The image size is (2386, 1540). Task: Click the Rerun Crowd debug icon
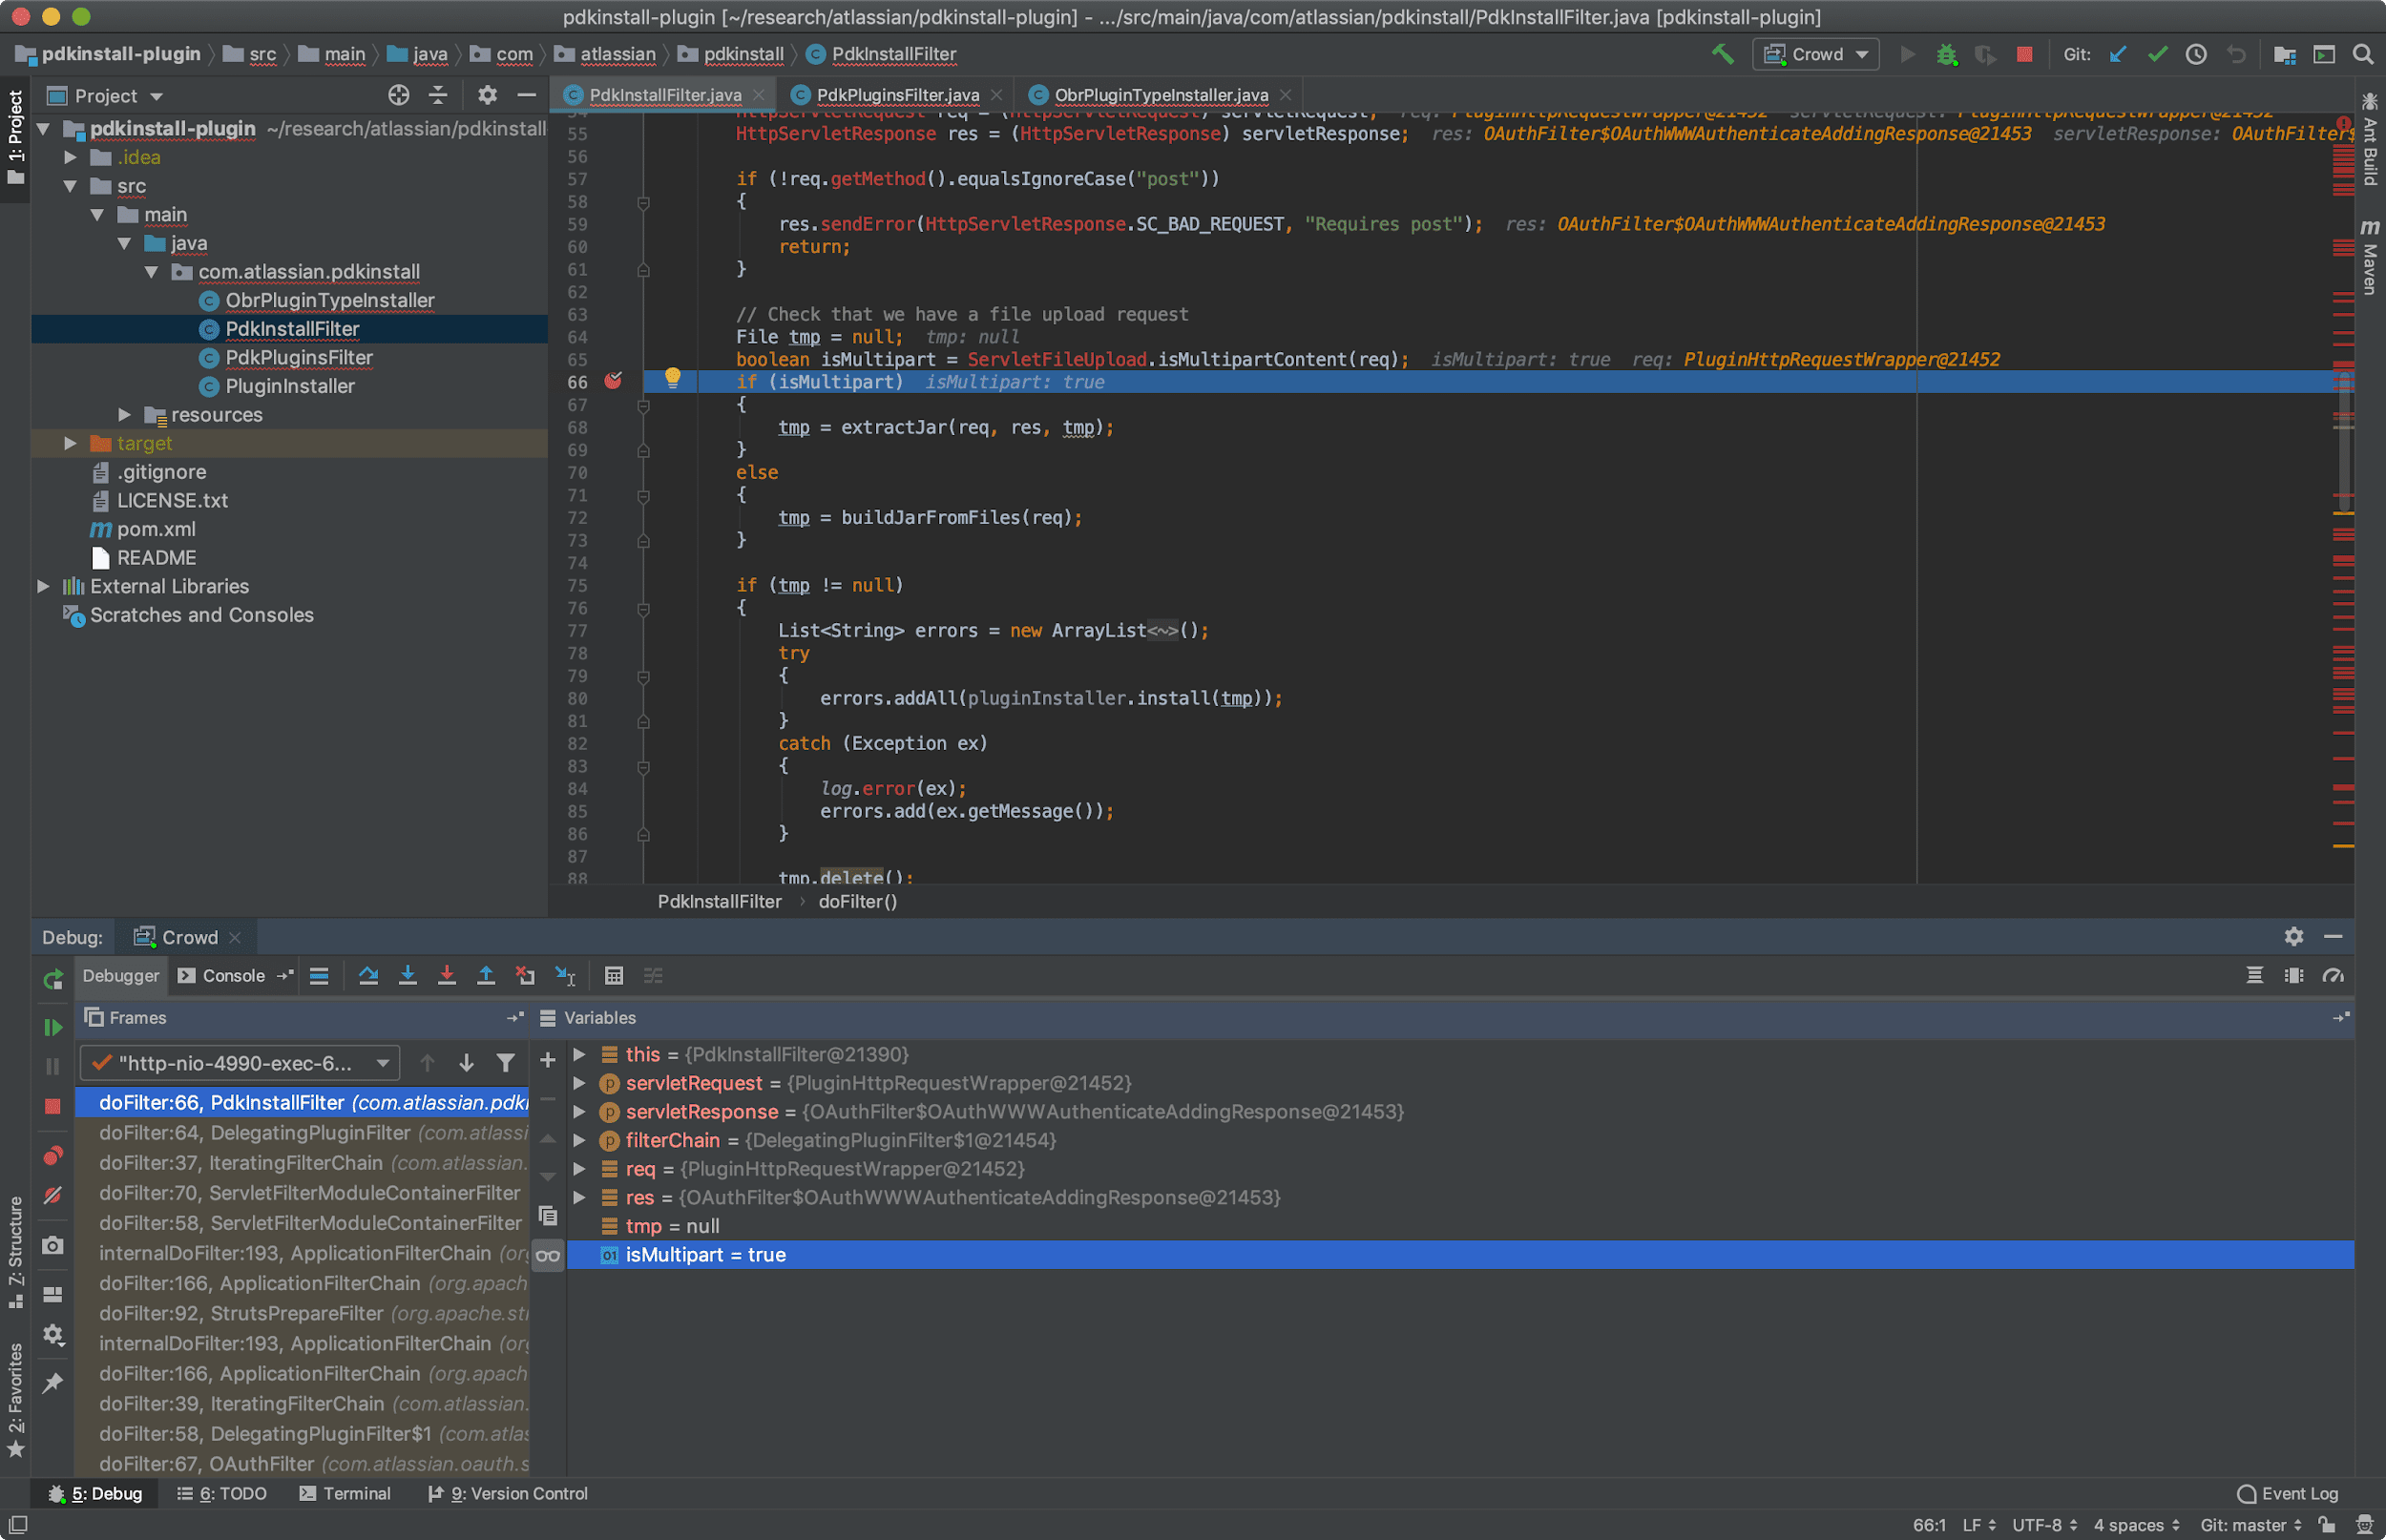coord(53,979)
